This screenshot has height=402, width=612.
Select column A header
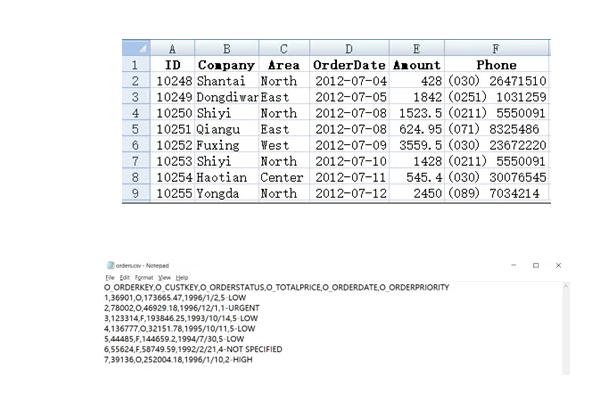pos(173,48)
